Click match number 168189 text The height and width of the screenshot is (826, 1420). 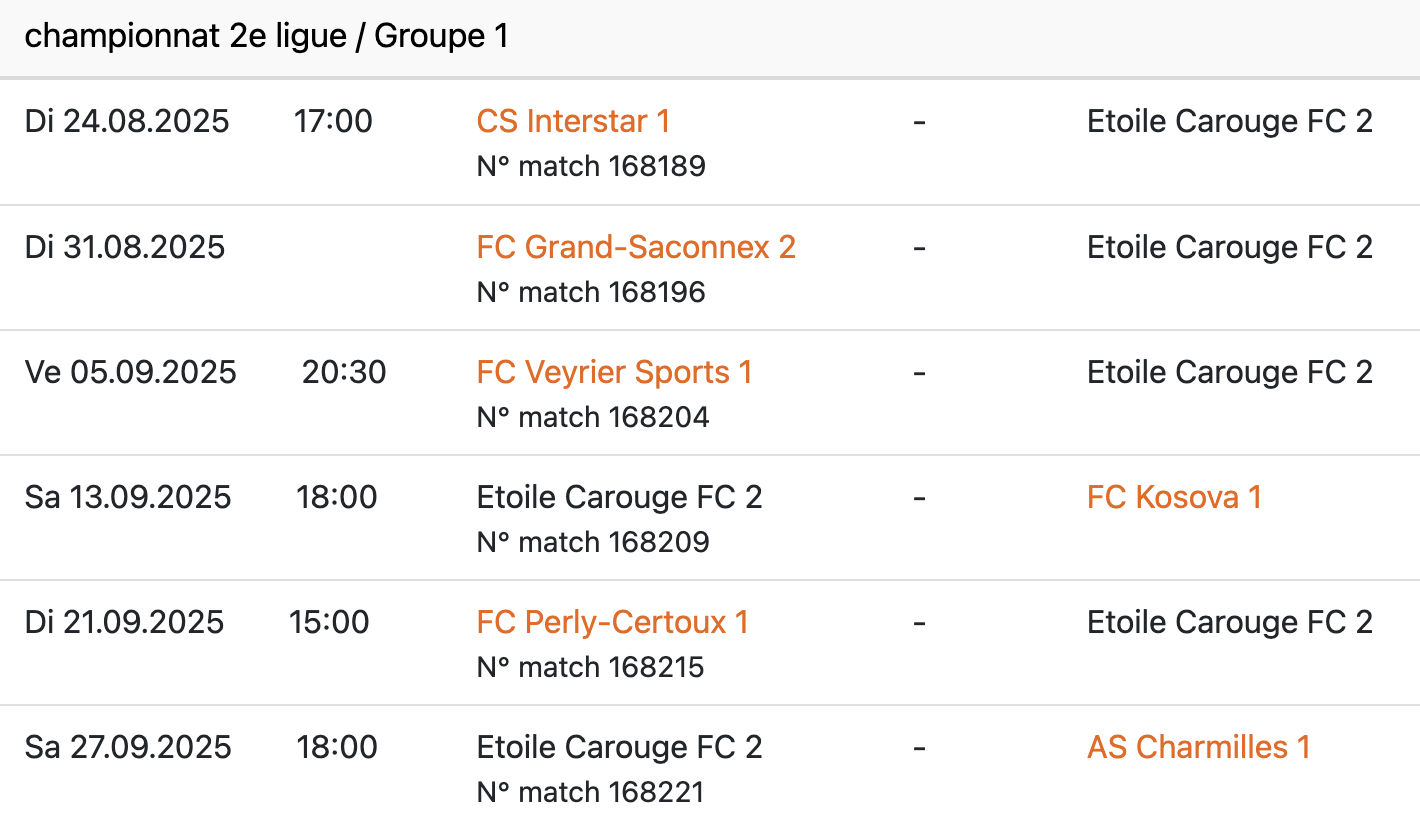point(591,166)
